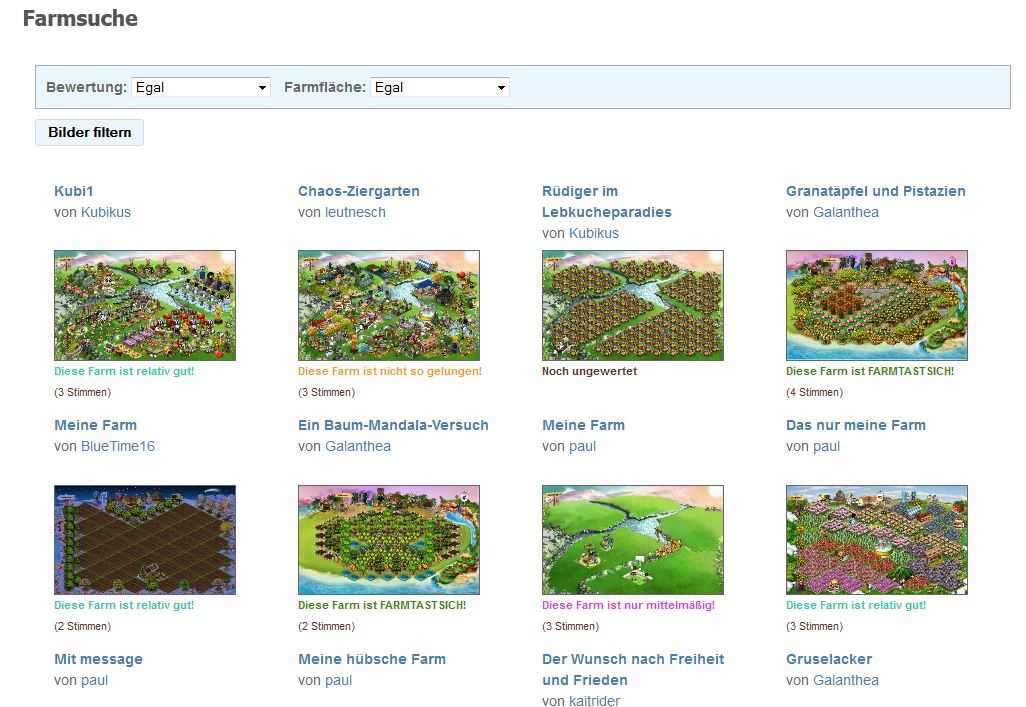Visit author kaitrider's profile
1026x707 pixels.
point(594,700)
